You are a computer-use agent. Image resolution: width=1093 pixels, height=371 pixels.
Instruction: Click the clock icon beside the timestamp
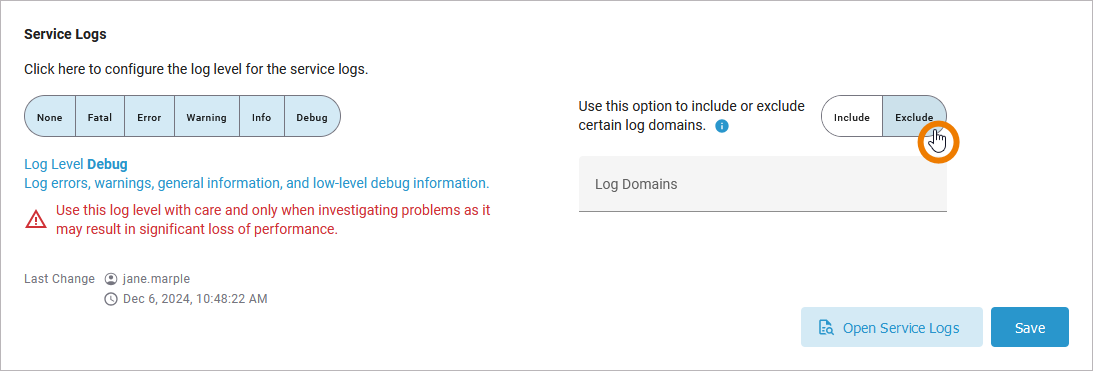[x=110, y=299]
